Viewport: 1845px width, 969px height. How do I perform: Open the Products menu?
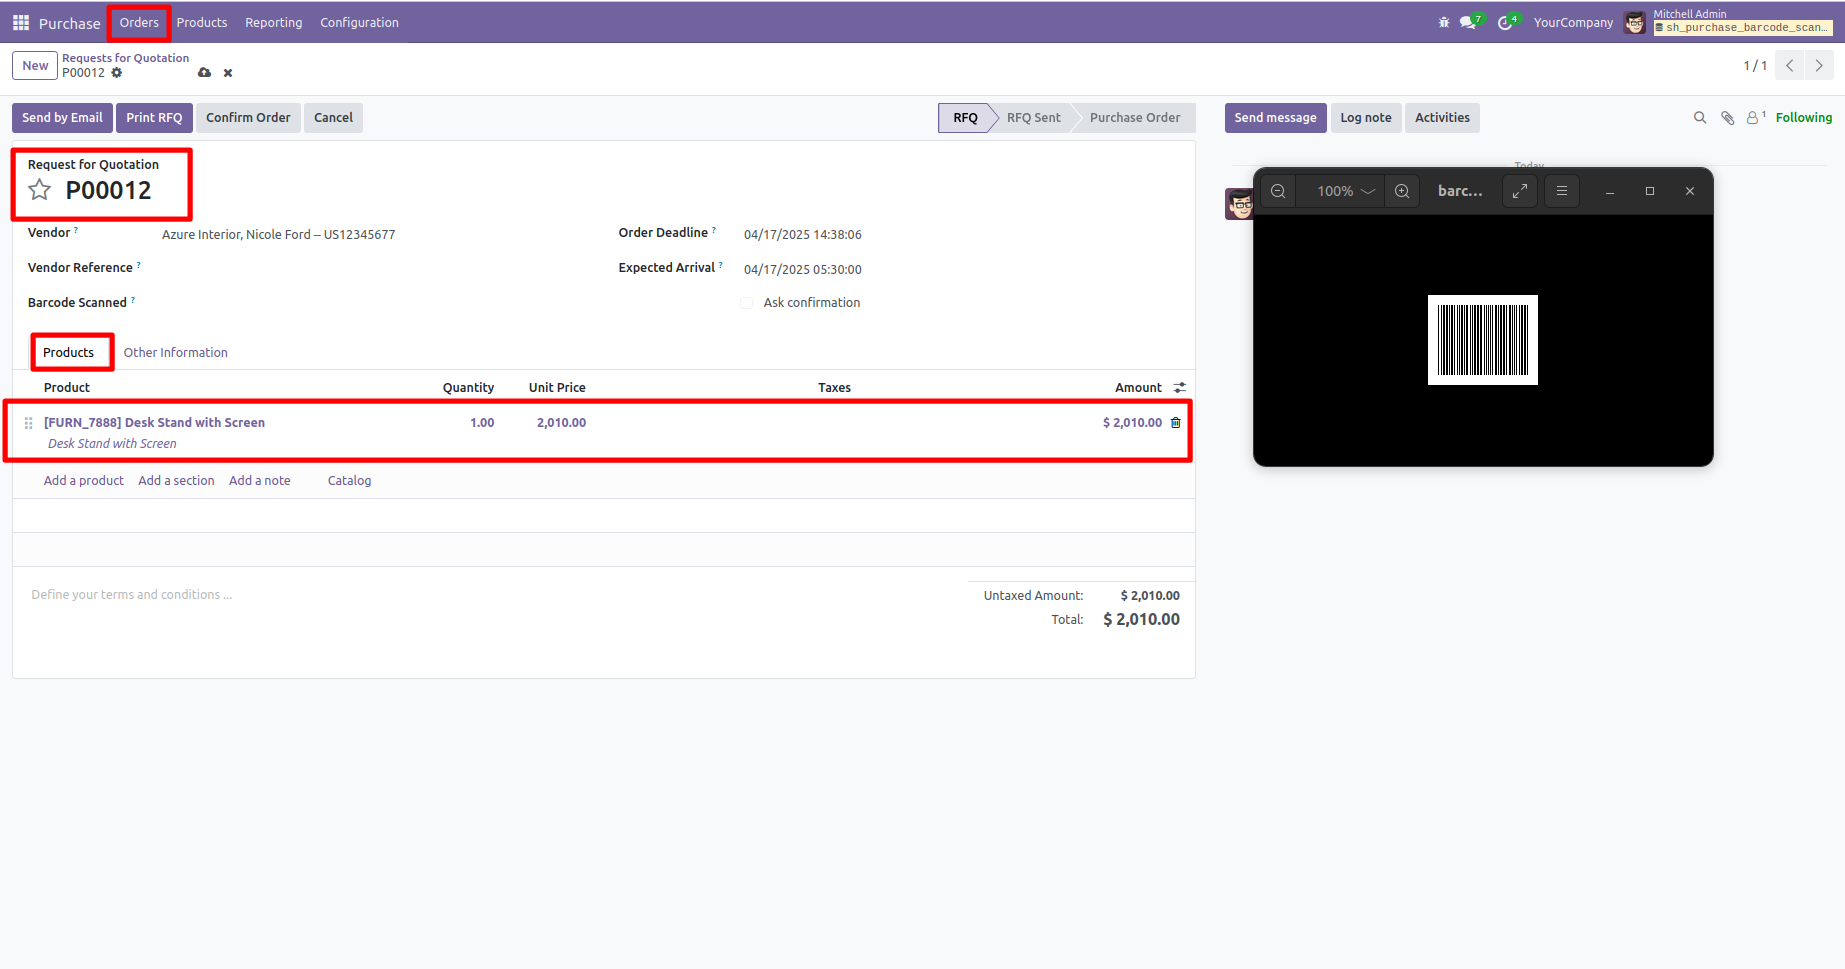point(202,22)
